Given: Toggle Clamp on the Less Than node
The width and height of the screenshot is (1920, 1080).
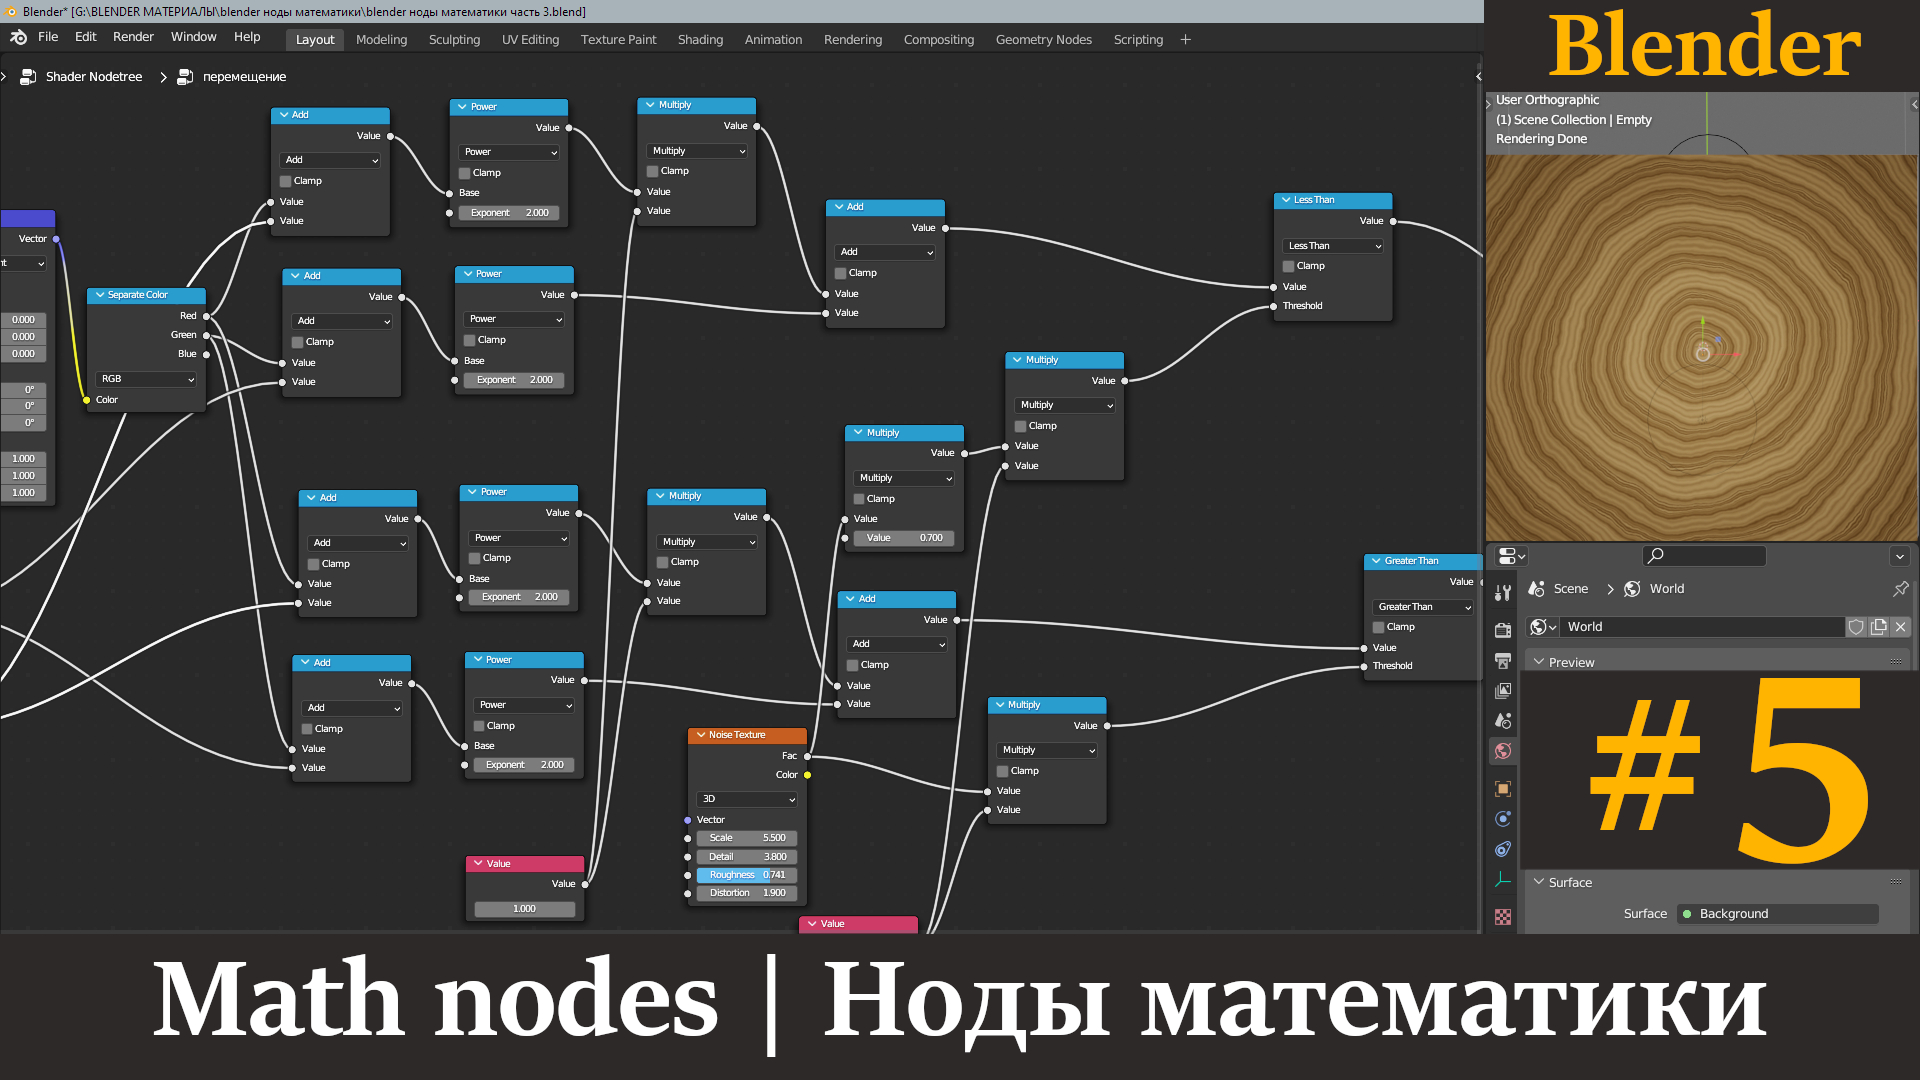Looking at the screenshot, I should click(1289, 266).
